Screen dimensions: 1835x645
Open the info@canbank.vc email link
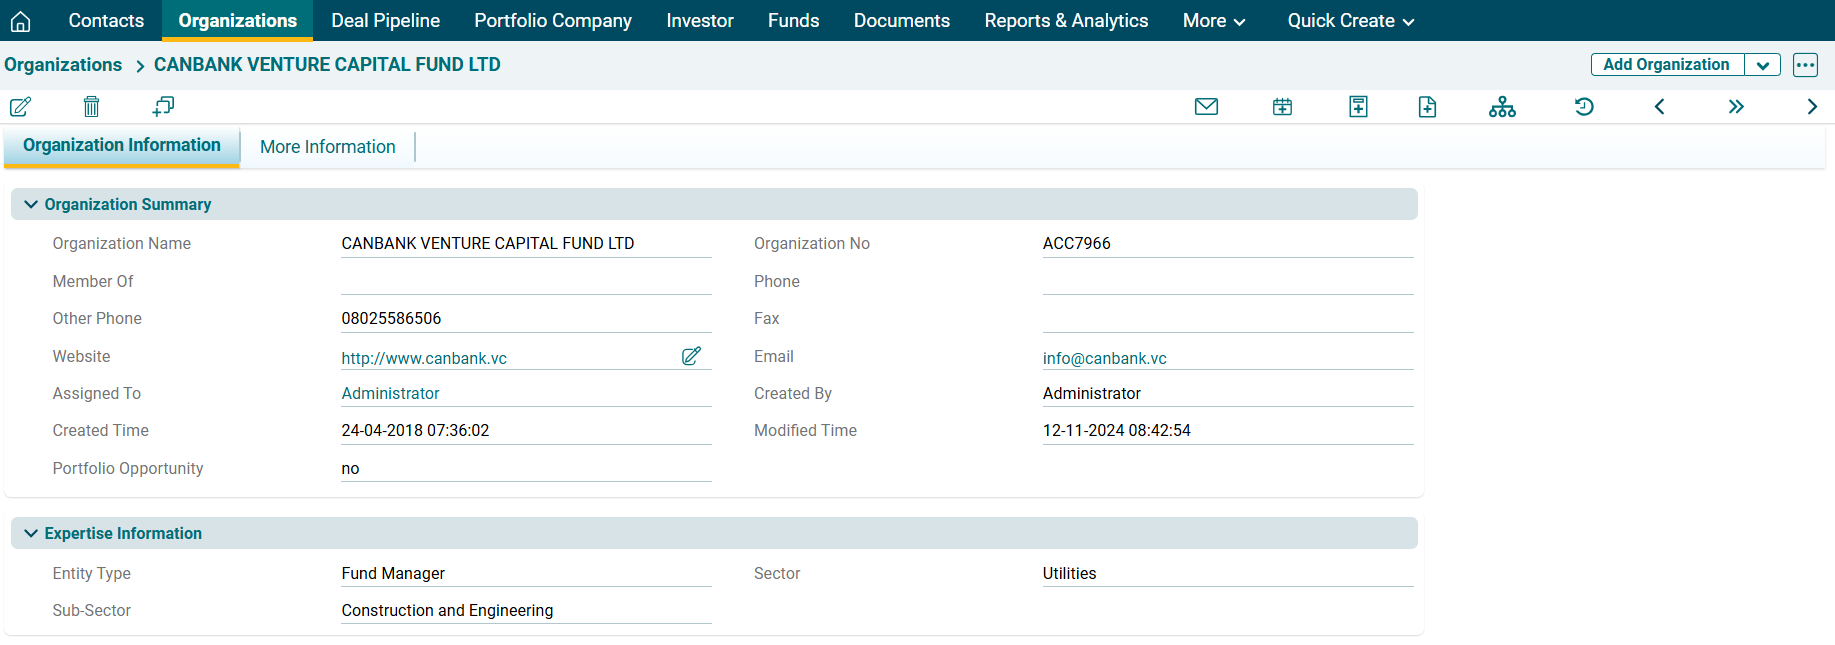pos(1104,358)
